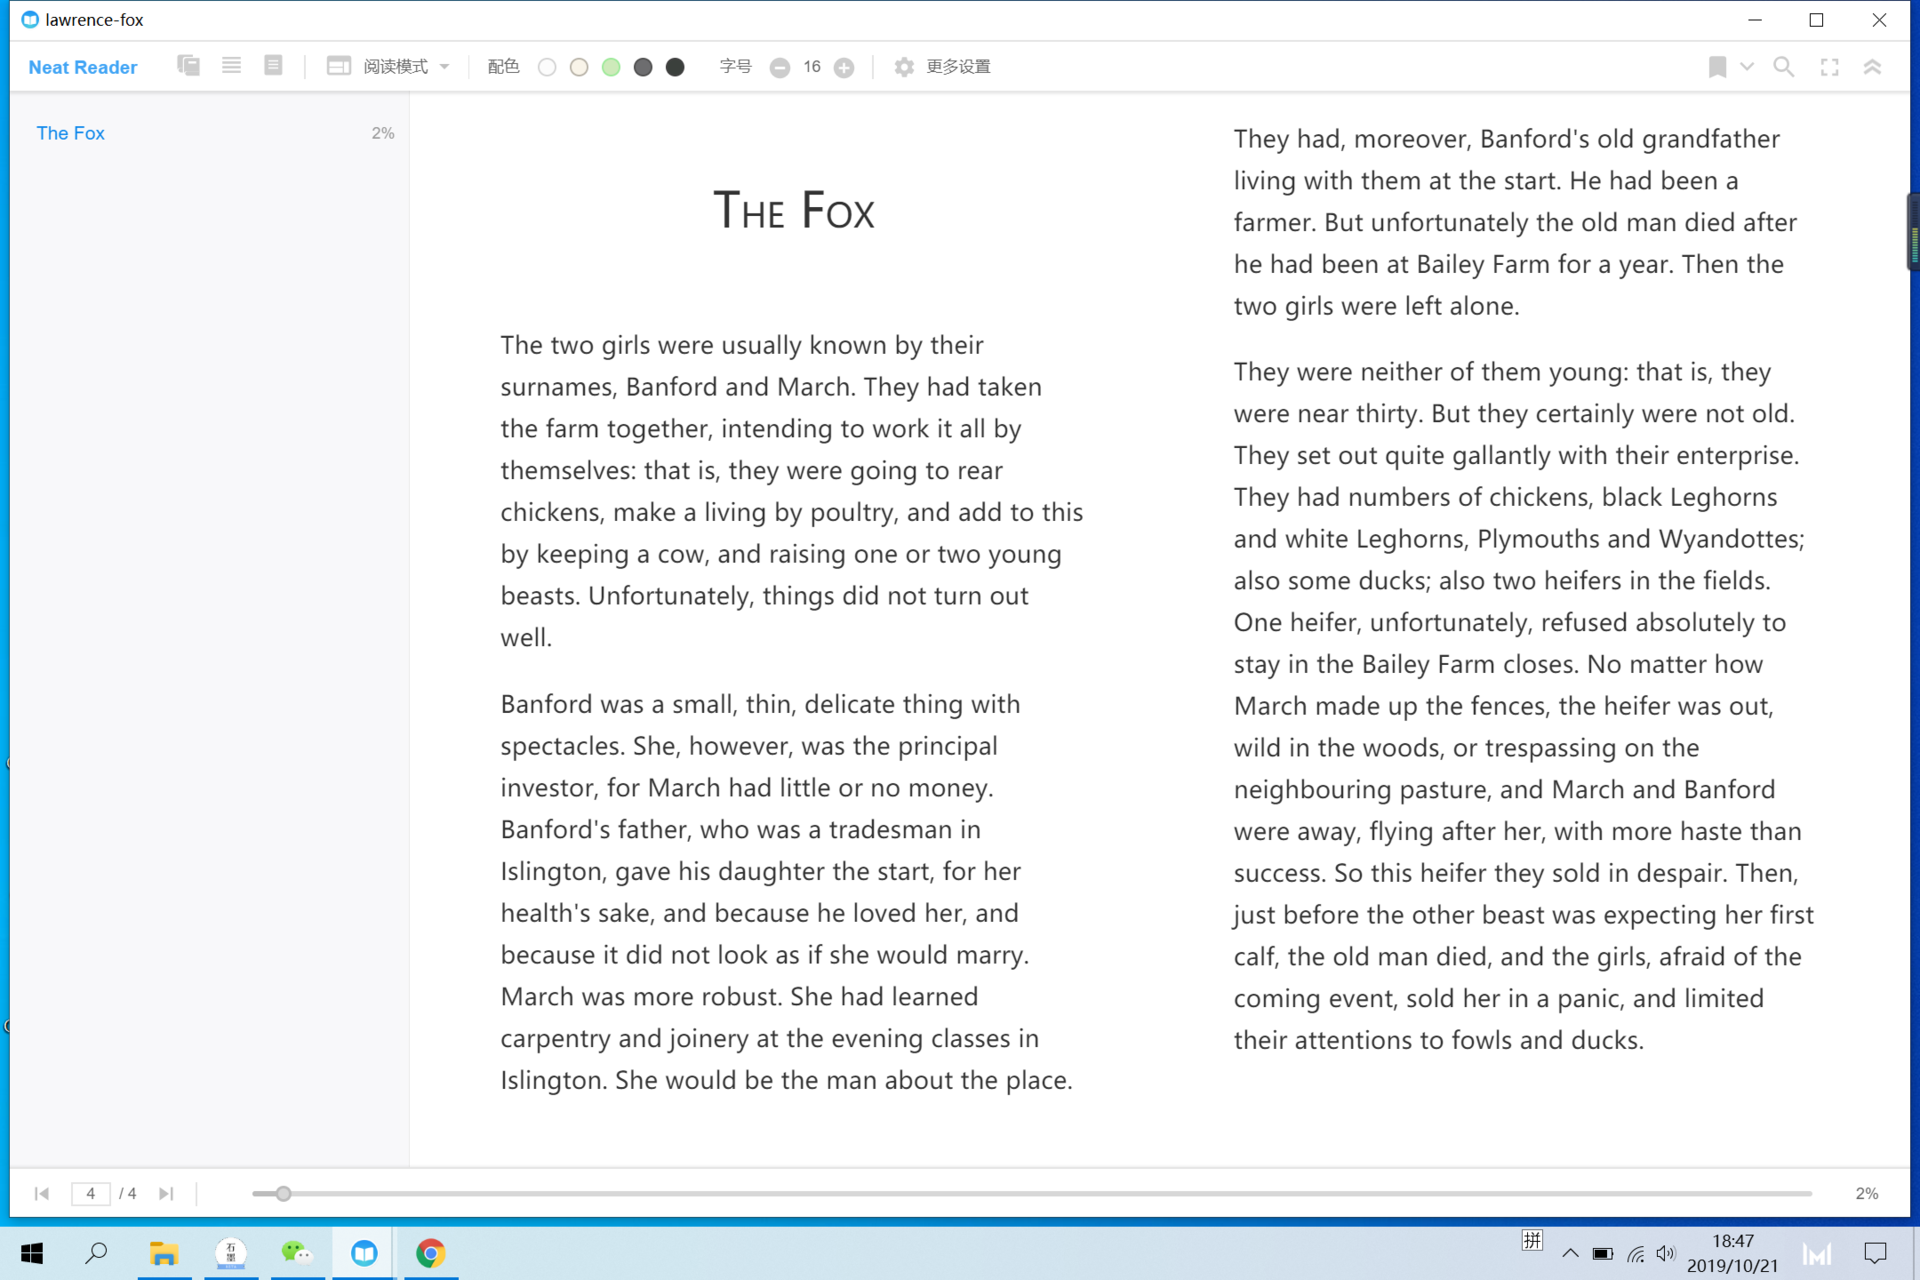Click the The Fox chapter title heading
This screenshot has width=1920, height=1280.
tap(794, 211)
